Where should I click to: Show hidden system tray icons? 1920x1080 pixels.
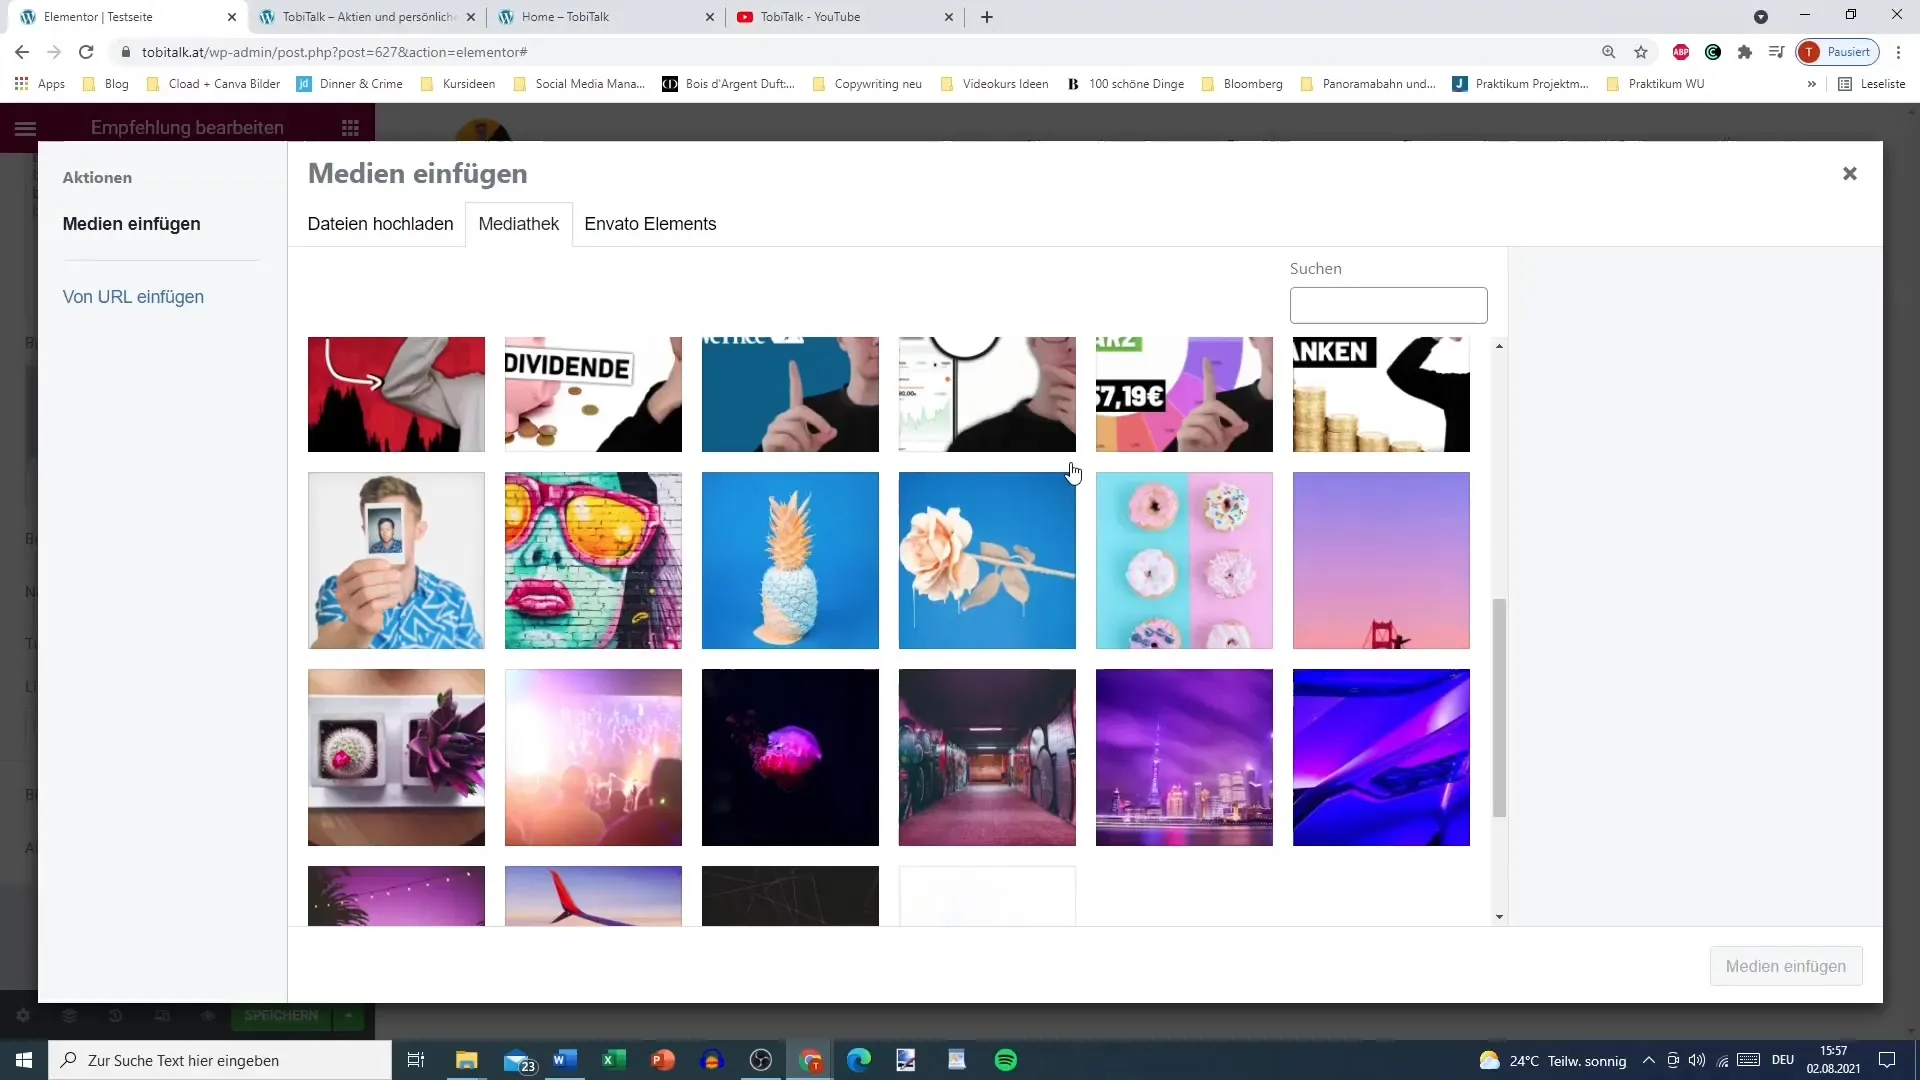point(1648,1060)
